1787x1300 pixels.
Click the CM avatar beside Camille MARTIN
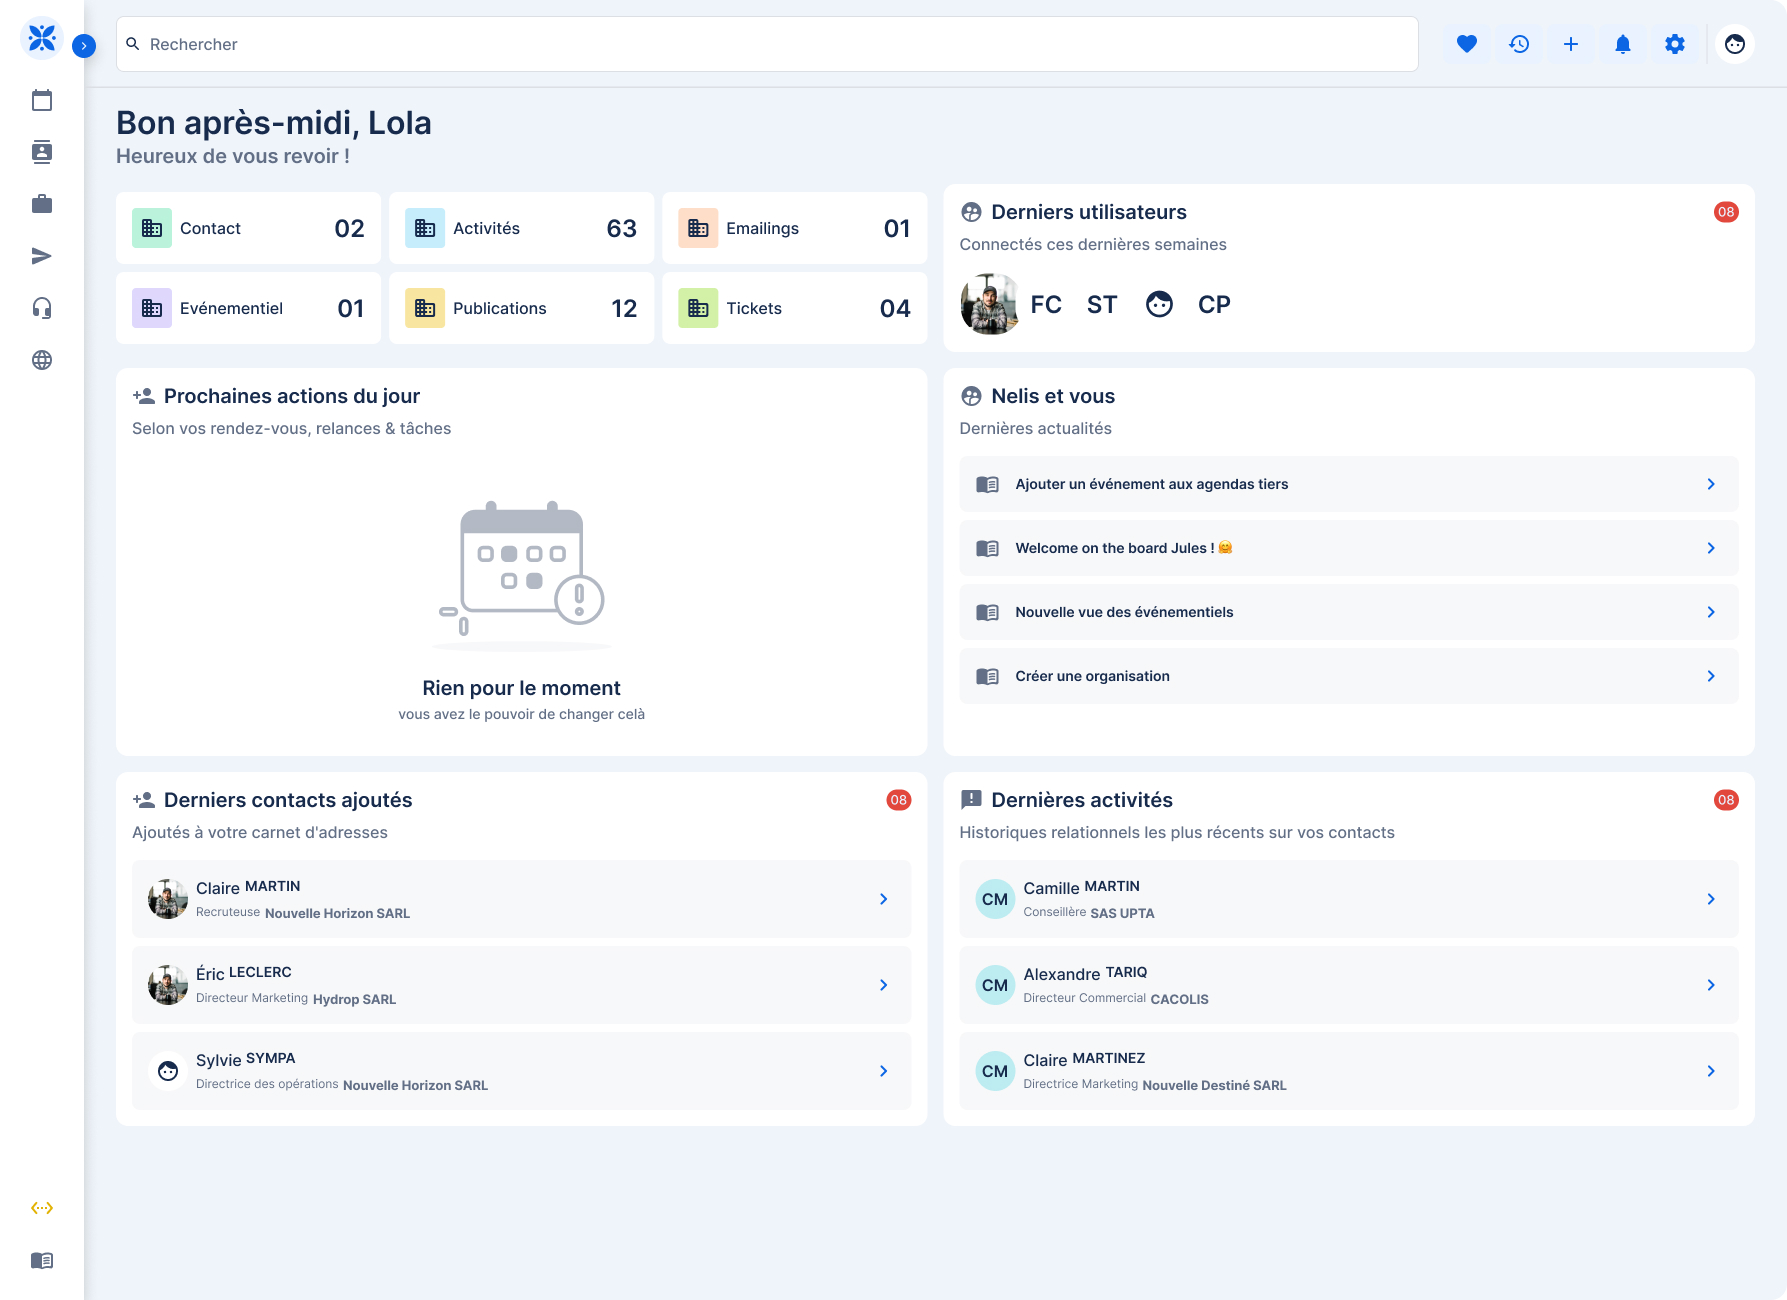coord(995,899)
